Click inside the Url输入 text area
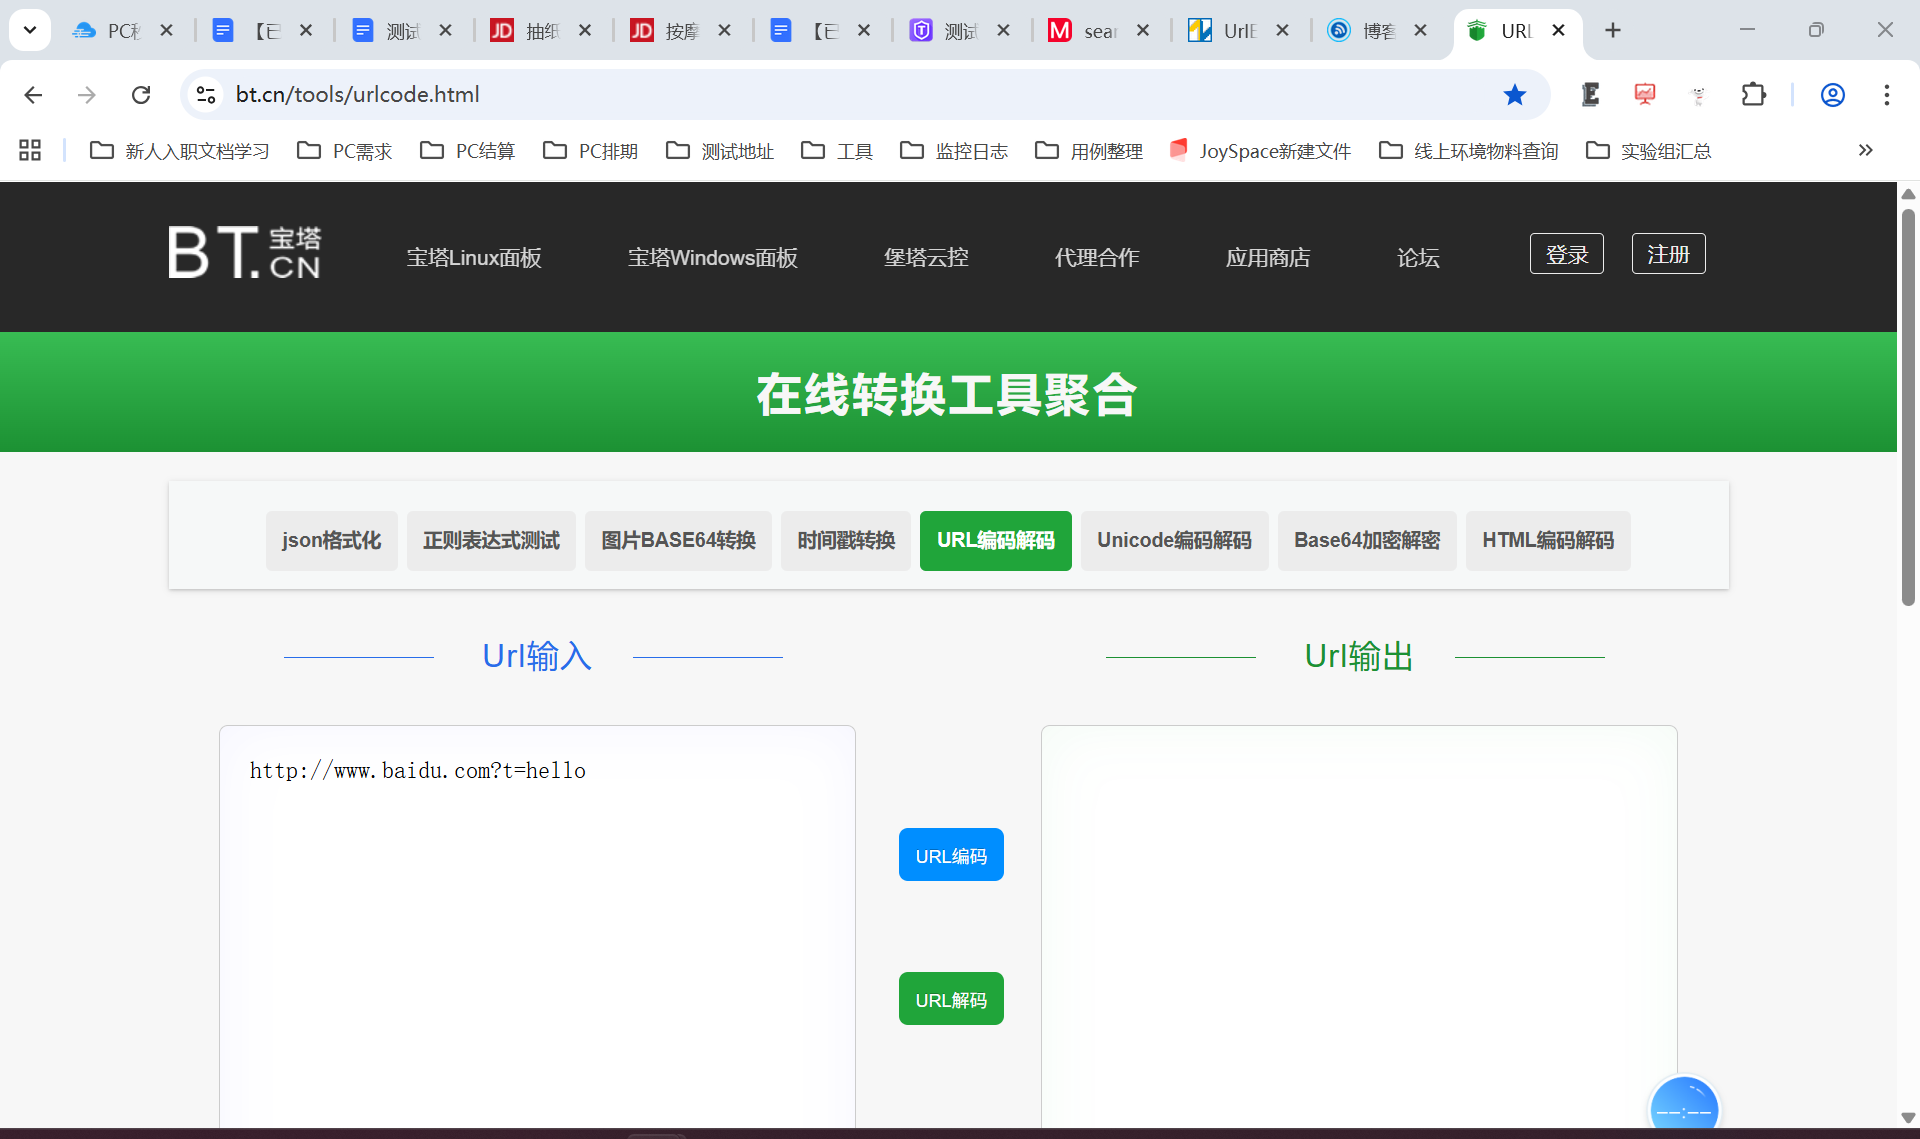This screenshot has width=1920, height=1139. tap(537, 920)
